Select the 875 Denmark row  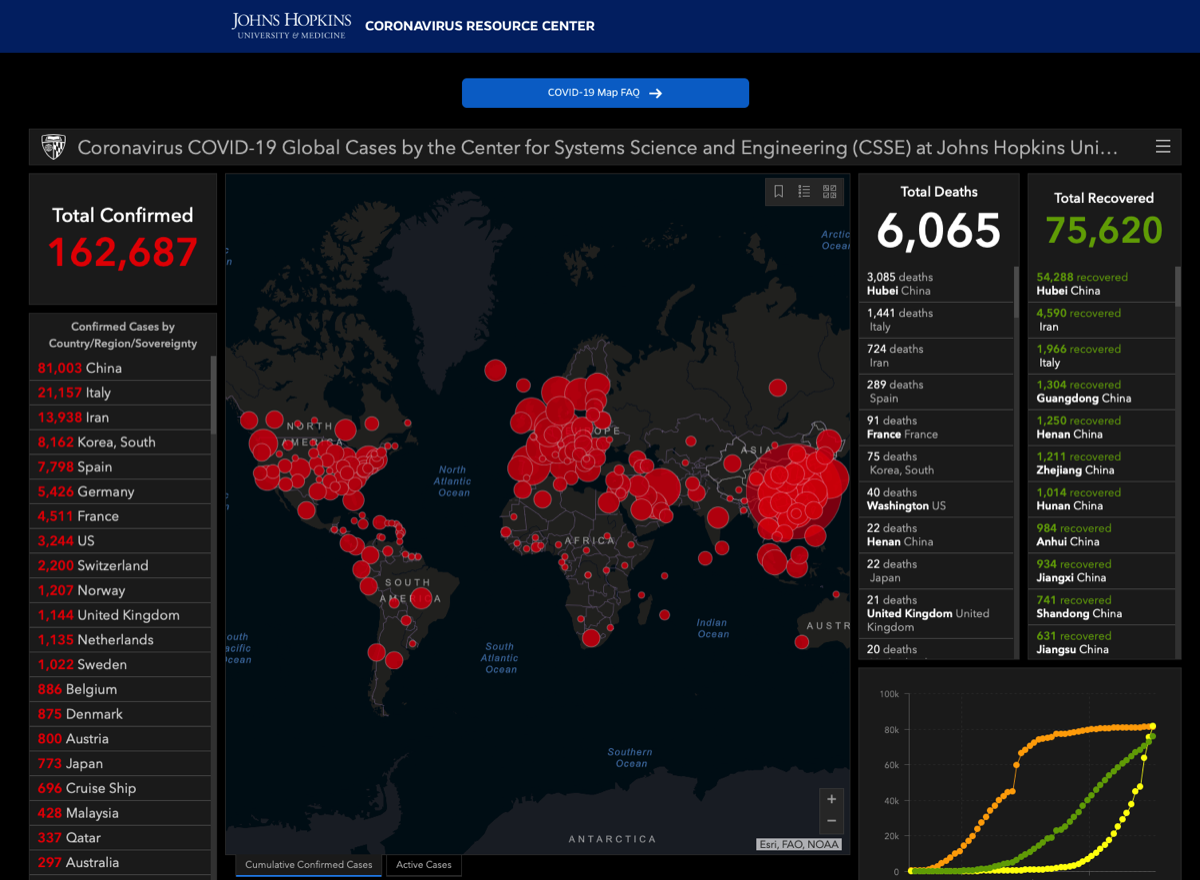[120, 714]
